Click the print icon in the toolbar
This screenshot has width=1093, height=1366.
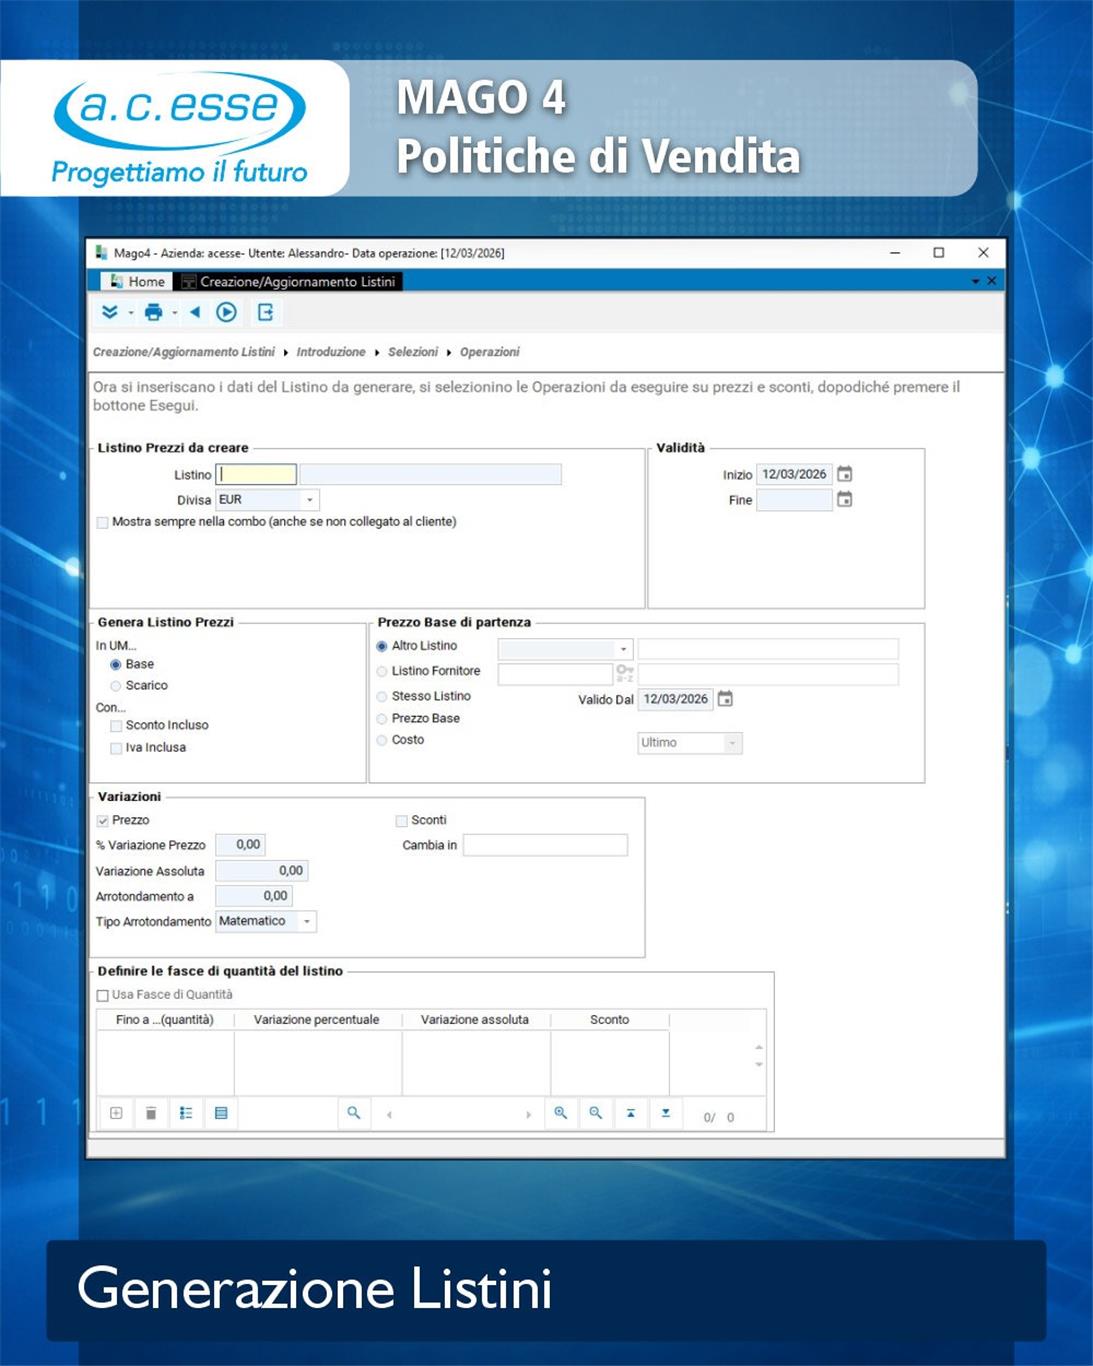pyautogui.click(x=153, y=313)
